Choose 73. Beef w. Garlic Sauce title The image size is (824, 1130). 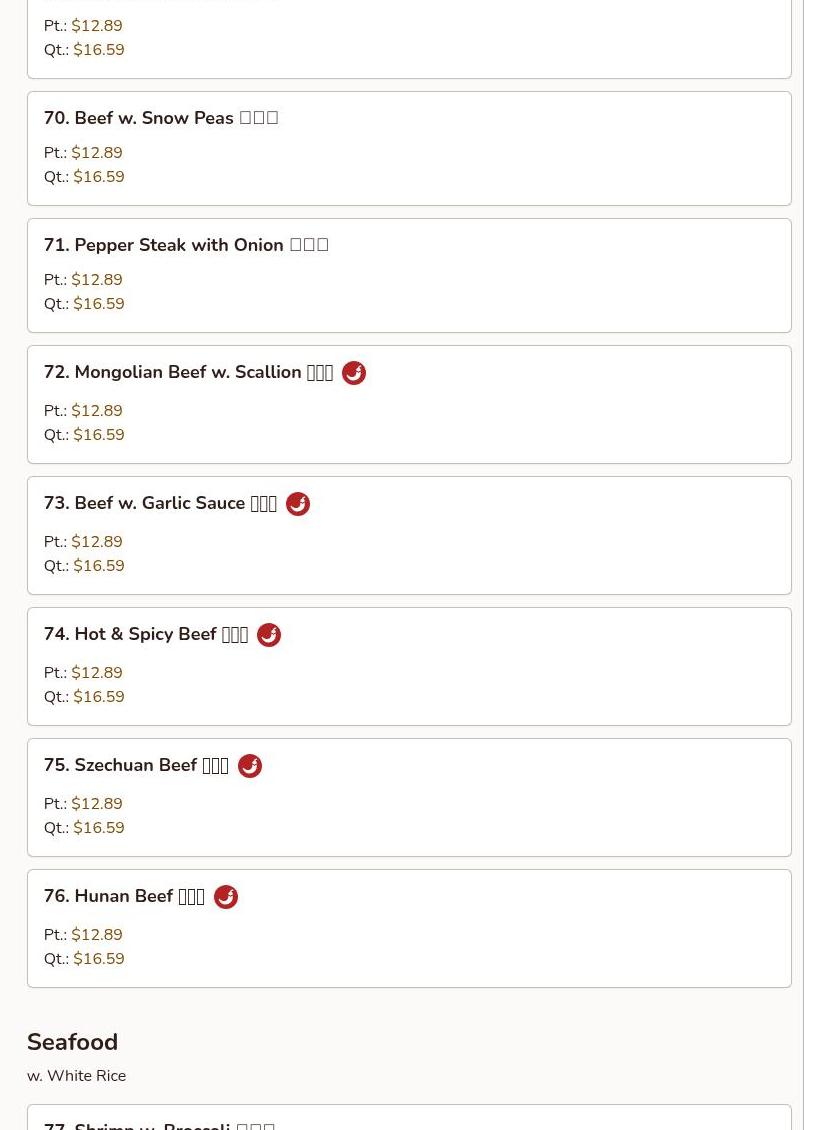(x=160, y=503)
